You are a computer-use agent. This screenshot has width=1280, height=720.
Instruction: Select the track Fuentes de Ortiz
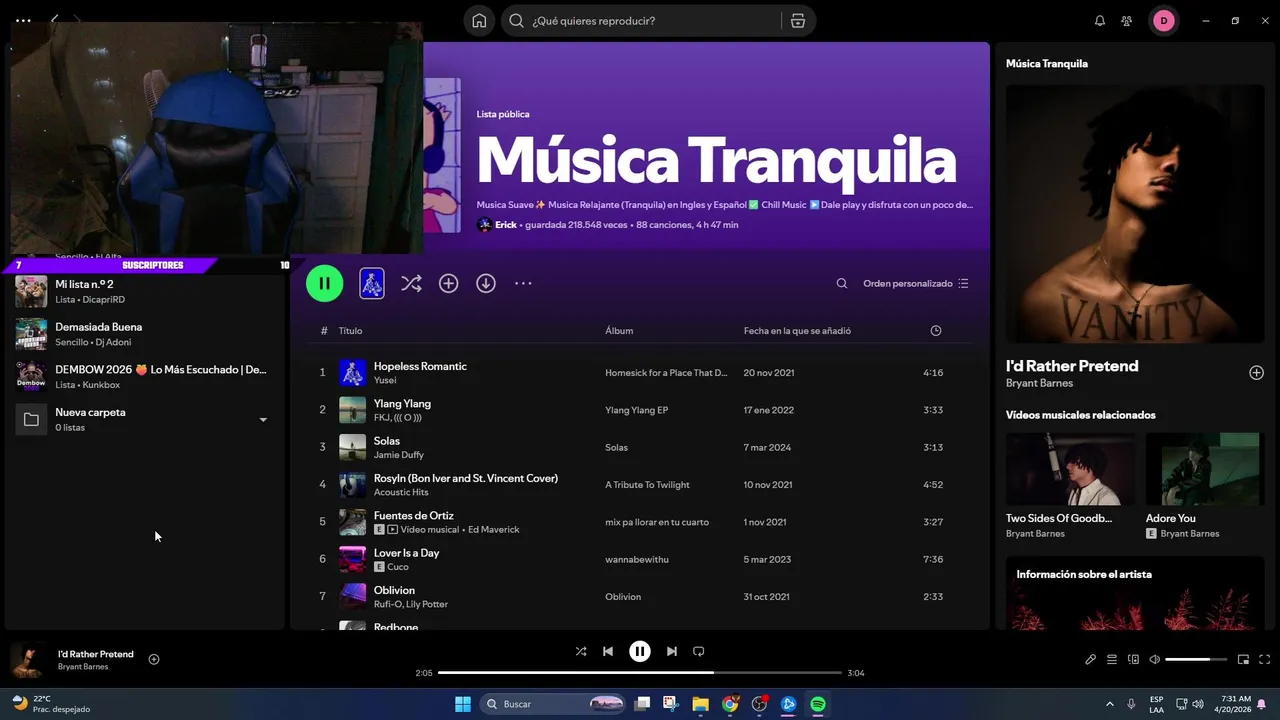pos(414,516)
